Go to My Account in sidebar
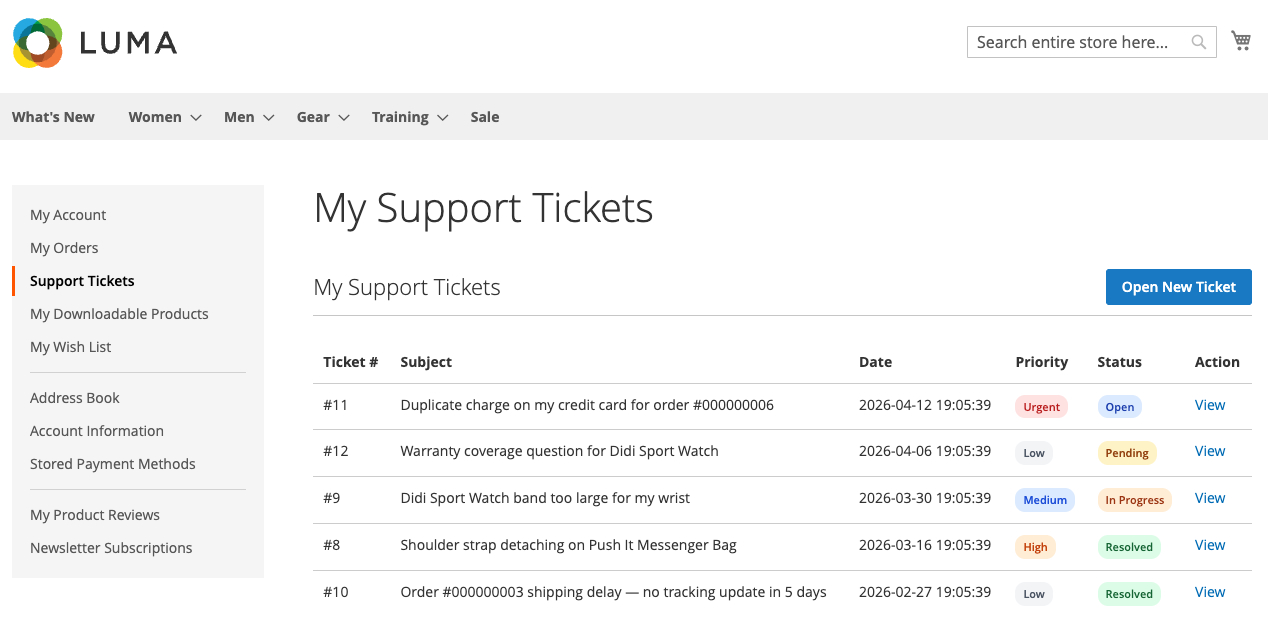 click(x=68, y=215)
